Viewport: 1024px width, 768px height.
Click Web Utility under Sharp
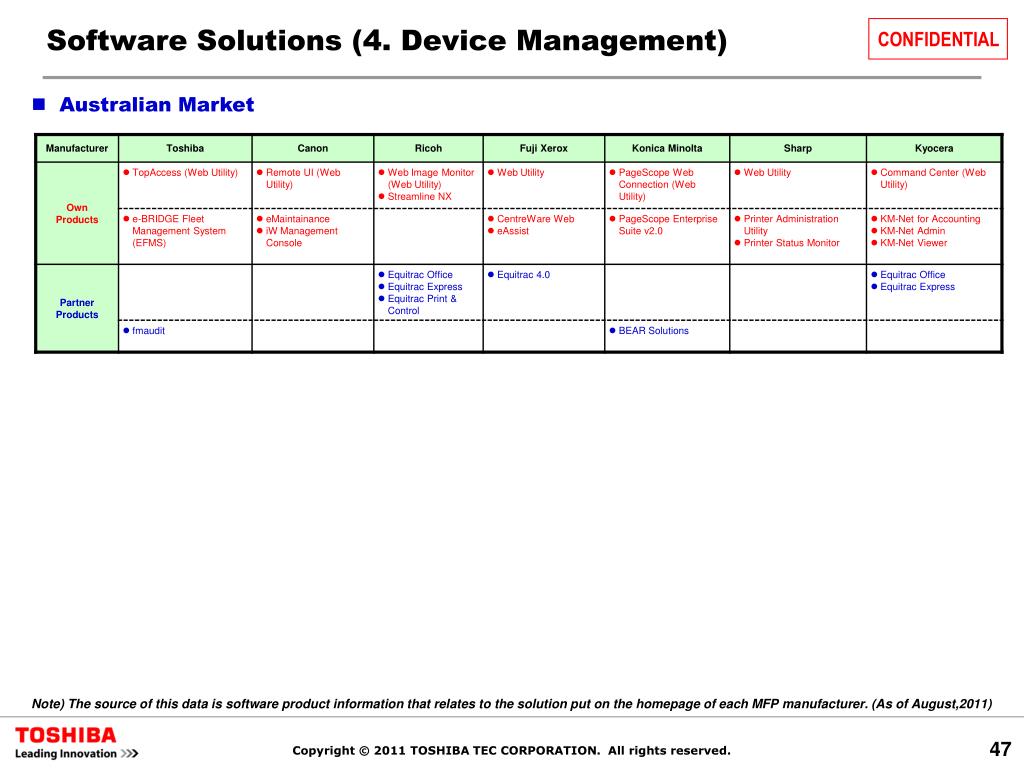point(767,172)
